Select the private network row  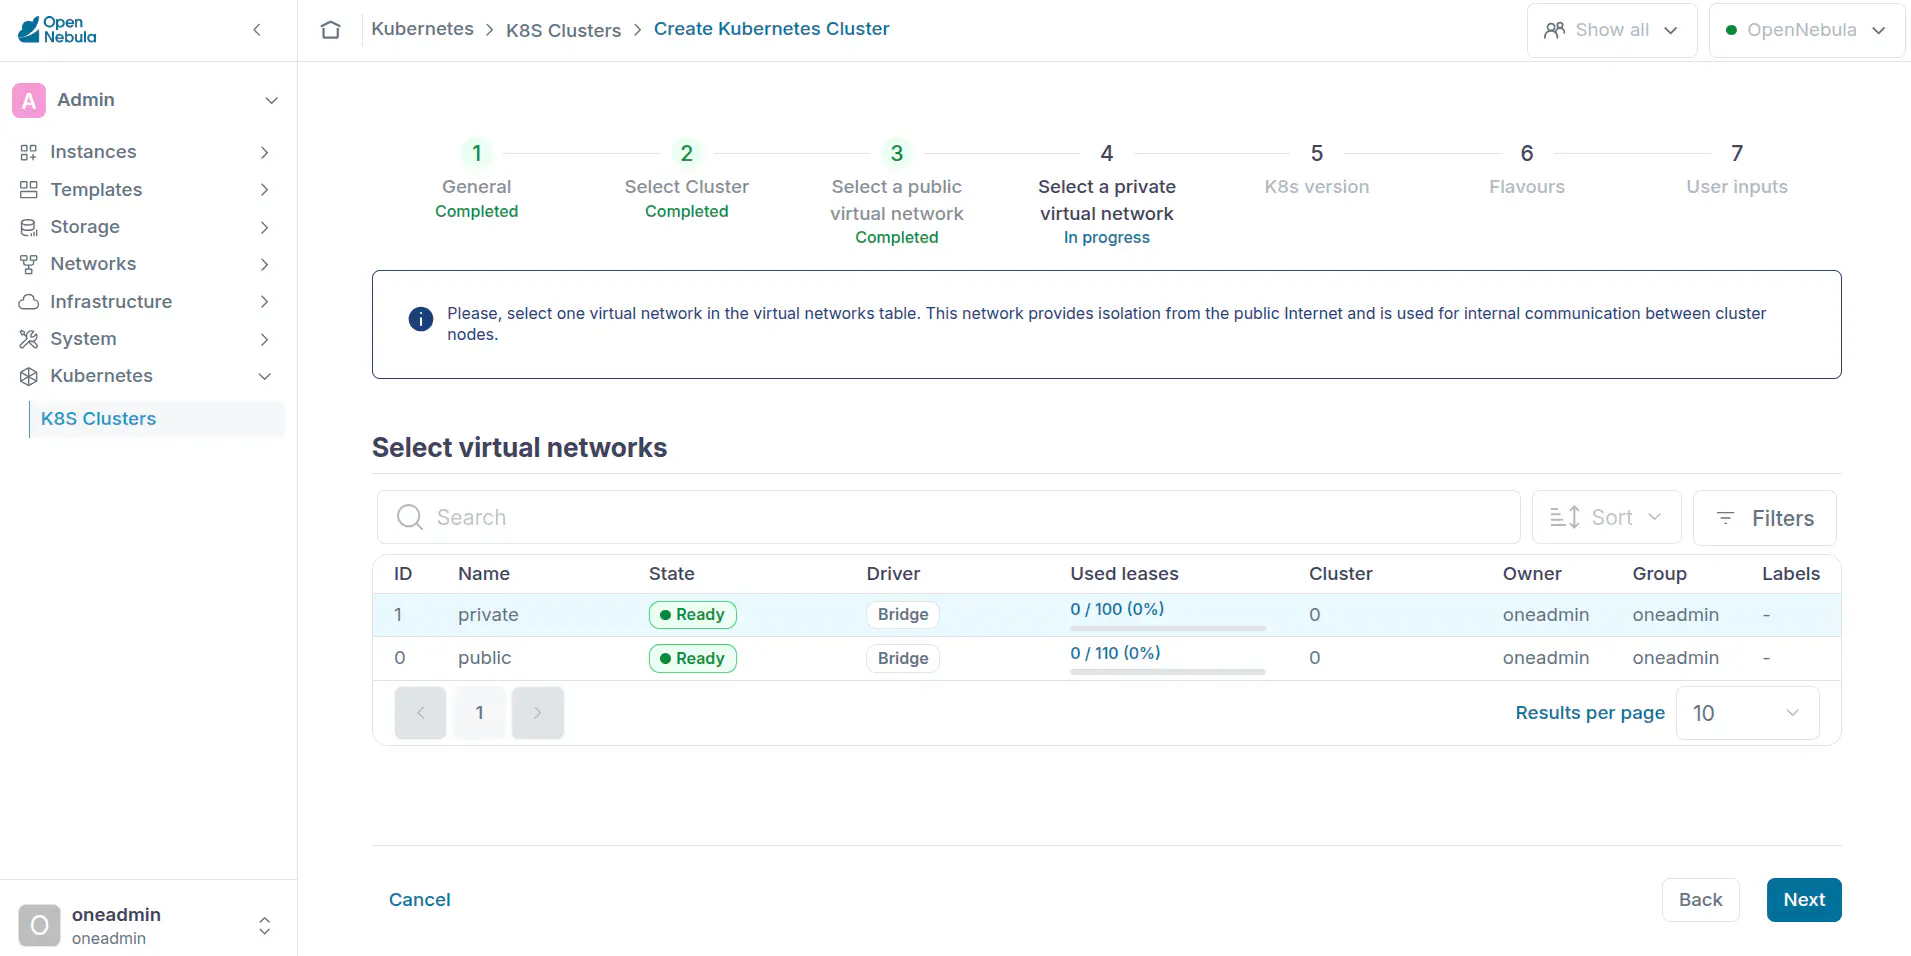coord(1107,615)
